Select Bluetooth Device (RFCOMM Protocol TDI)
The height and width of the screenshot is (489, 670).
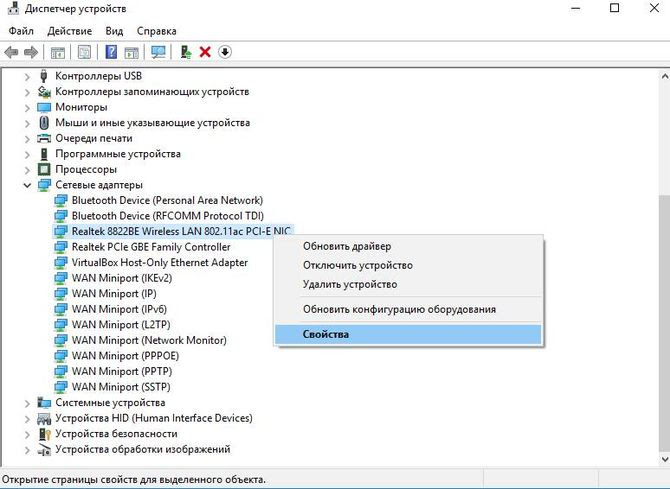coord(168,216)
